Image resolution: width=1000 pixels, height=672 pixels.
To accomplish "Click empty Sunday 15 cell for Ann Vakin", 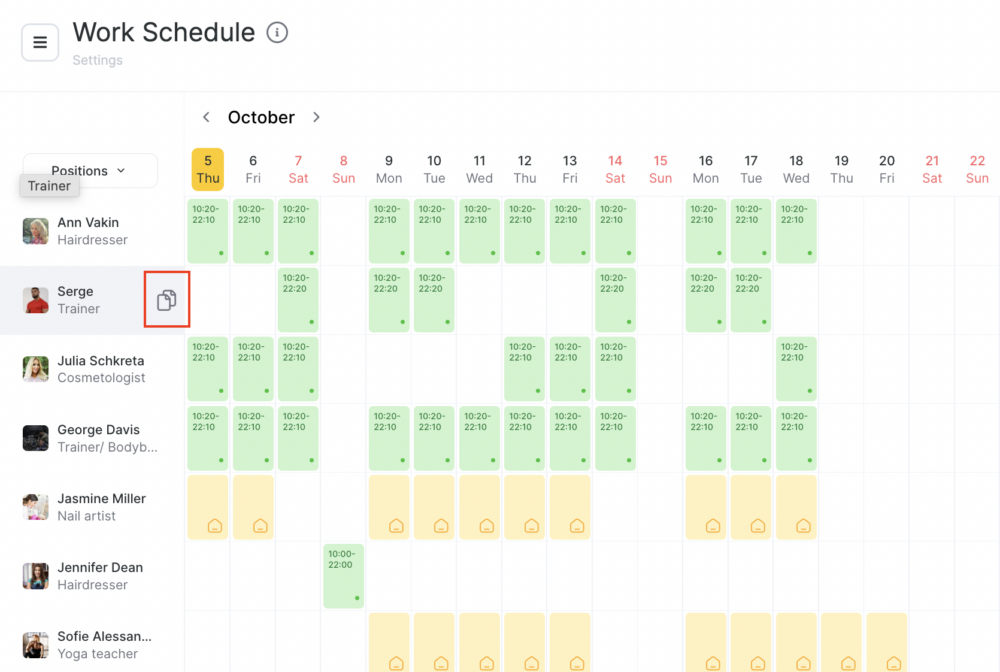I will pos(660,231).
